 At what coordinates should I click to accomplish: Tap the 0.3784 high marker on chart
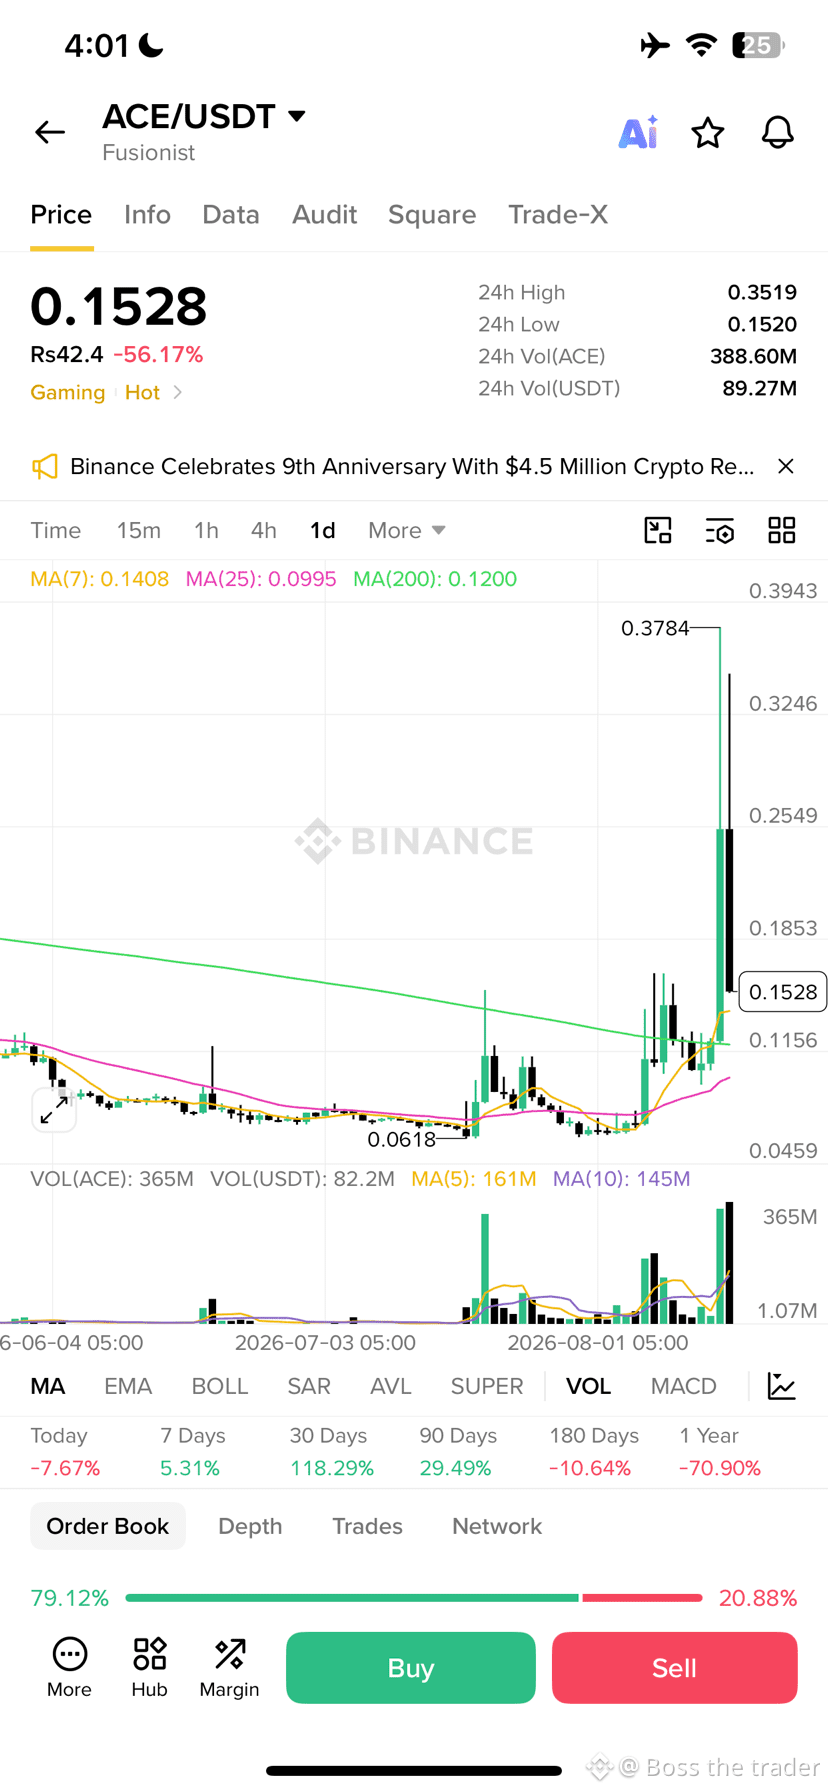[x=655, y=628]
